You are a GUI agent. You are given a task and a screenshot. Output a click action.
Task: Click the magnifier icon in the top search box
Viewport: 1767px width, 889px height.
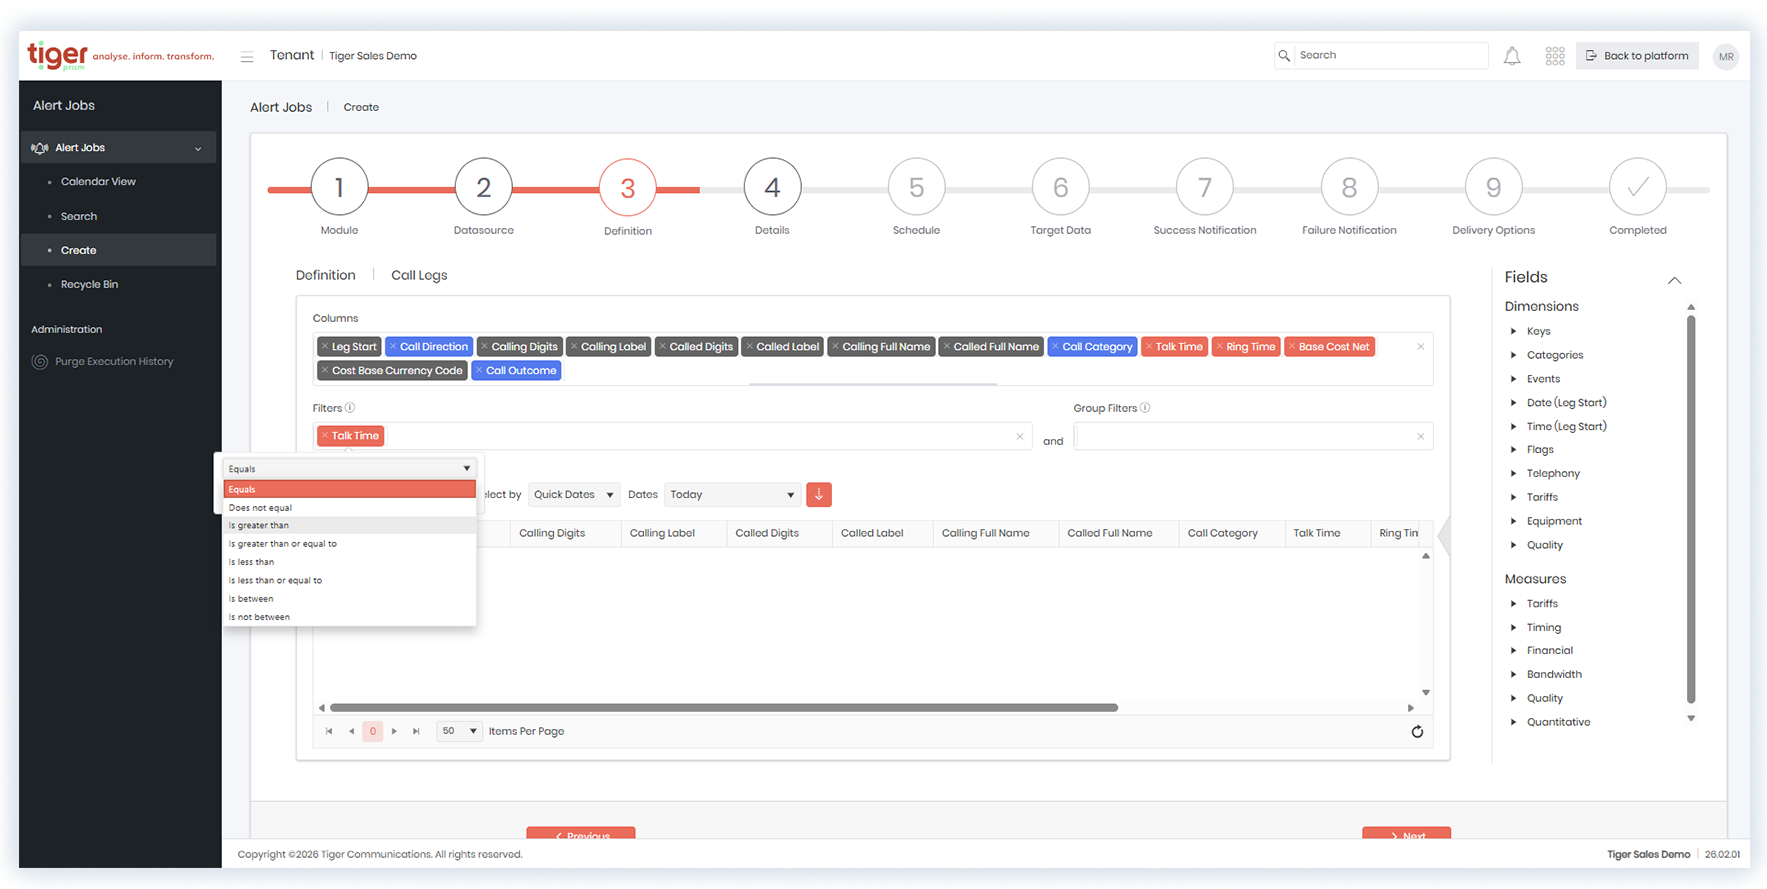point(1284,56)
